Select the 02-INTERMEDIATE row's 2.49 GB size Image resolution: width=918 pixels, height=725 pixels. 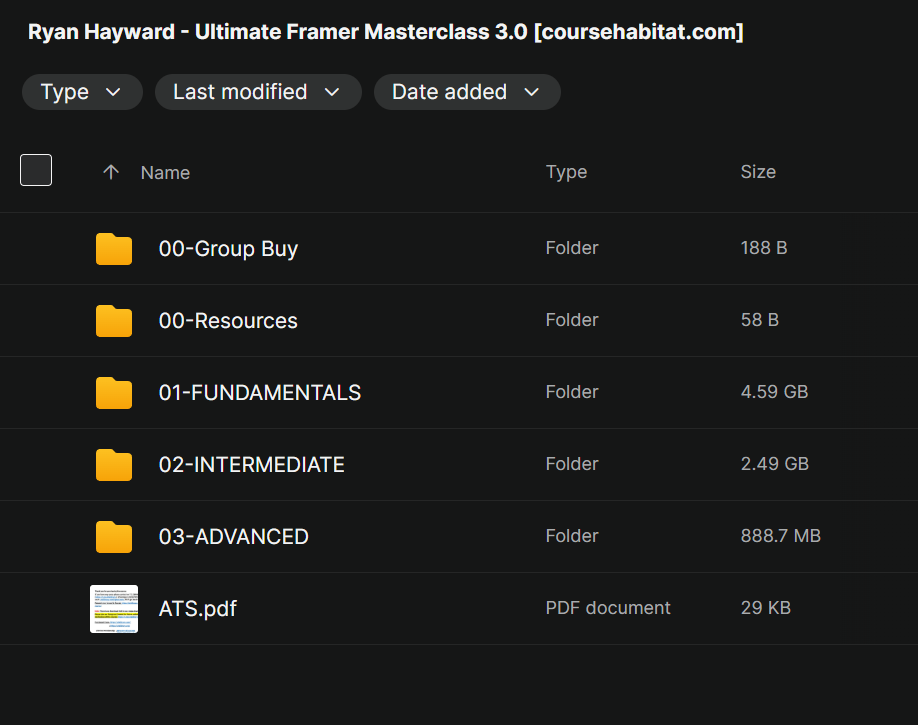774,464
